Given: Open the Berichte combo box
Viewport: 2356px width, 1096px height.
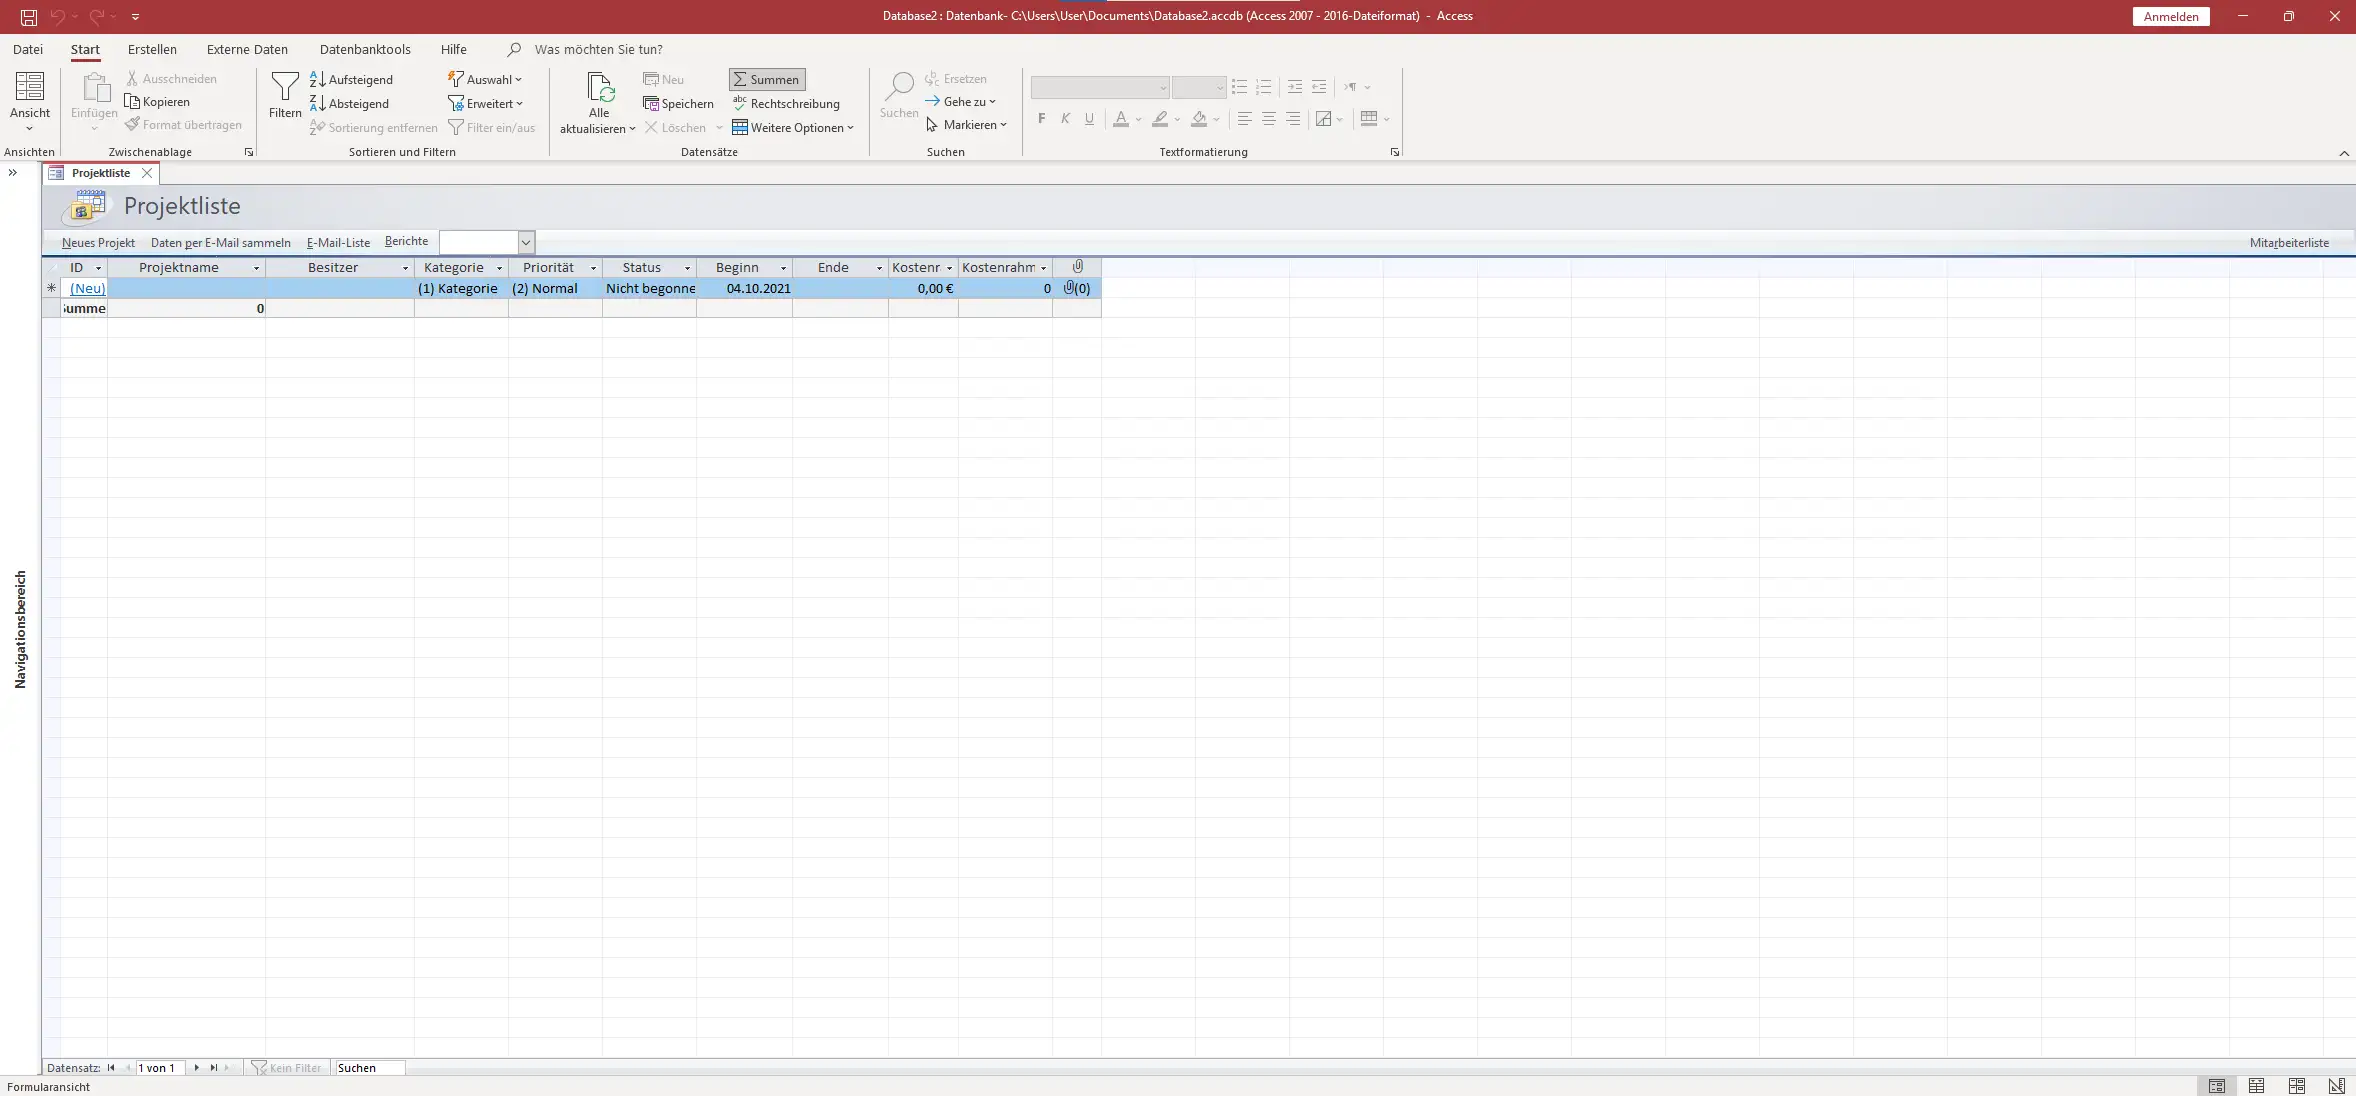Looking at the screenshot, I should click(x=525, y=242).
